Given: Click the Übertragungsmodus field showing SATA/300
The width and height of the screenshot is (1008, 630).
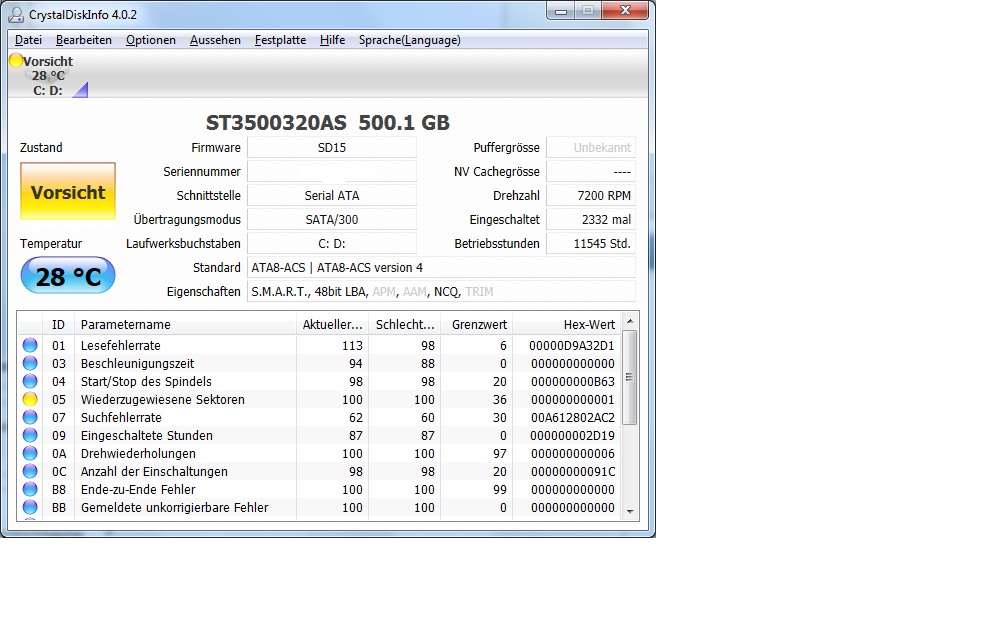Looking at the screenshot, I should pyautogui.click(x=332, y=219).
